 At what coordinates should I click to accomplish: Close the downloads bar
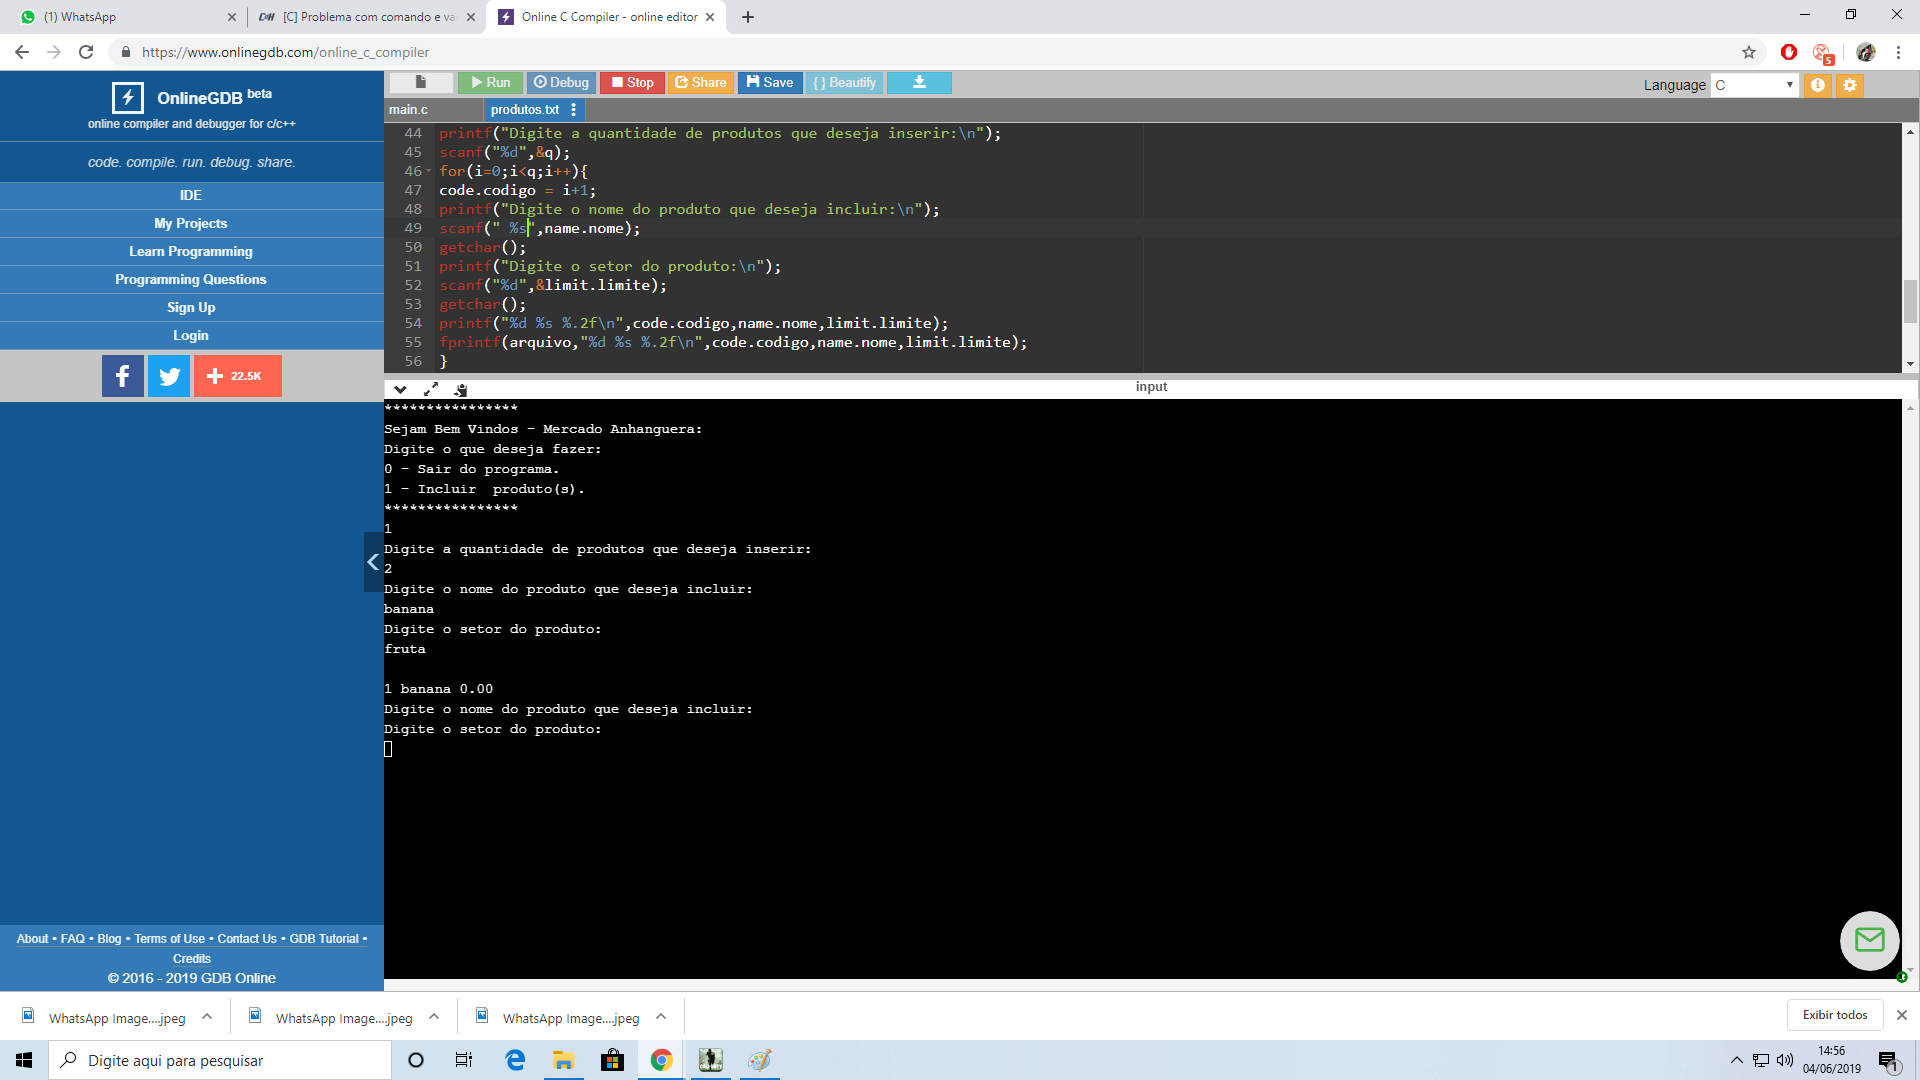[x=1902, y=1015]
